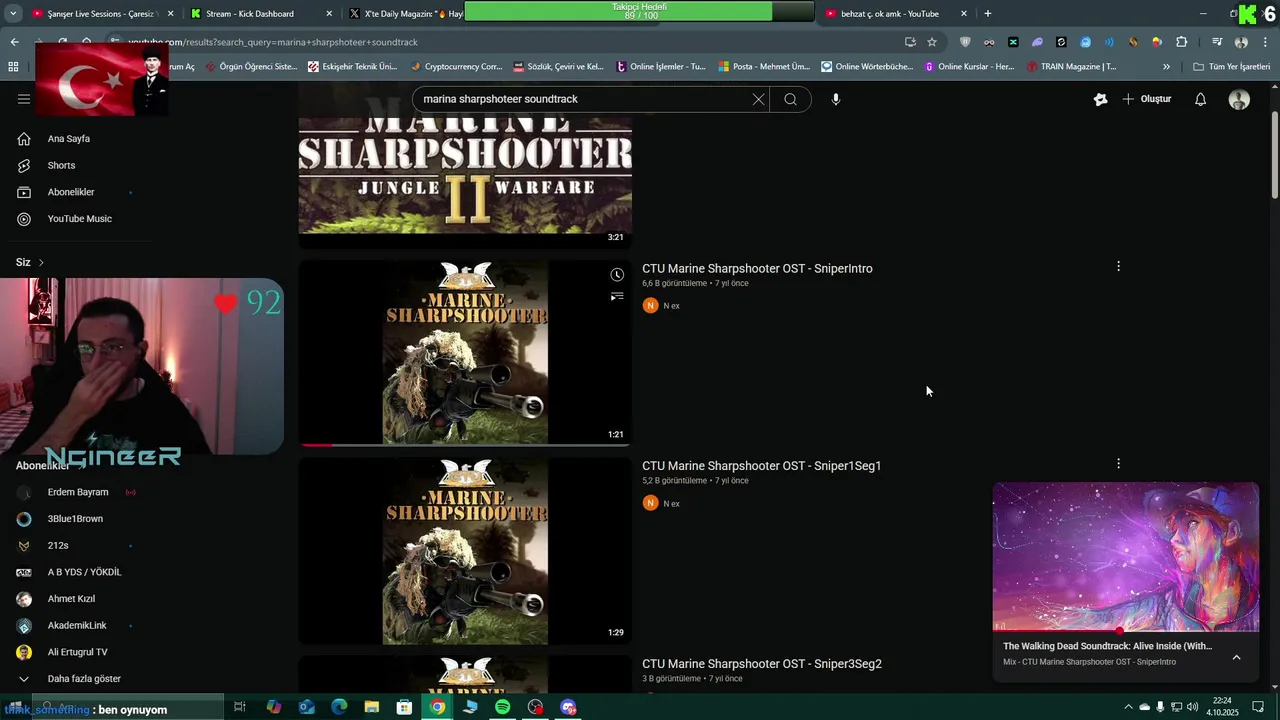Expand the miniplayer queue chevron

click(1236, 657)
